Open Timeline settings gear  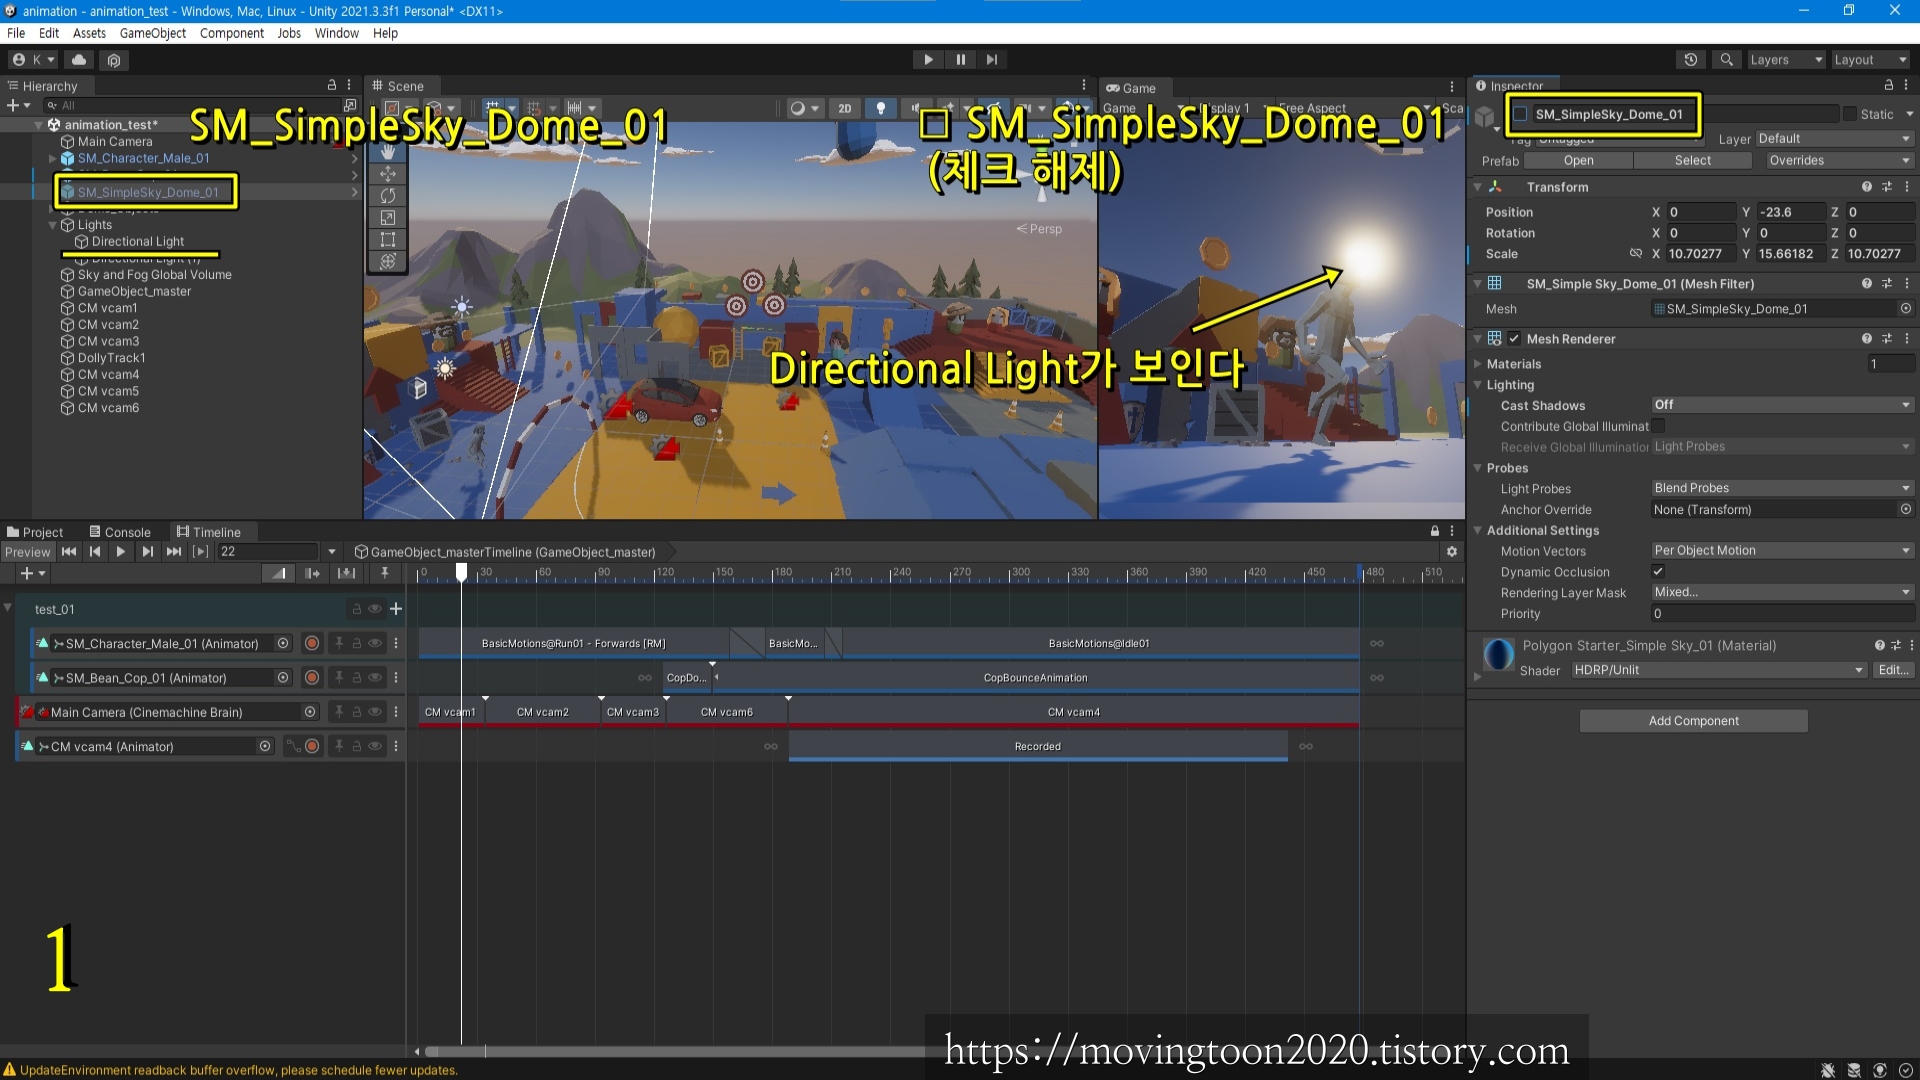tap(1452, 552)
